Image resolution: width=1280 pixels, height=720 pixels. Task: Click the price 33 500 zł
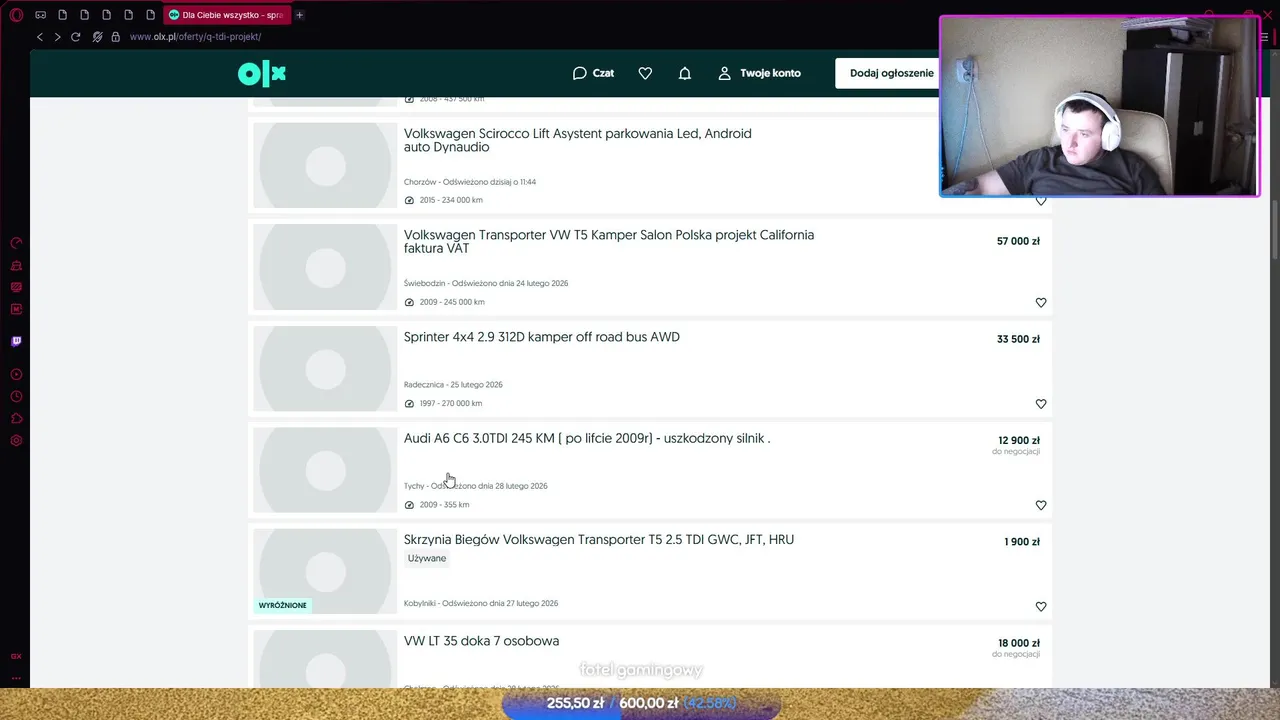tap(1018, 339)
